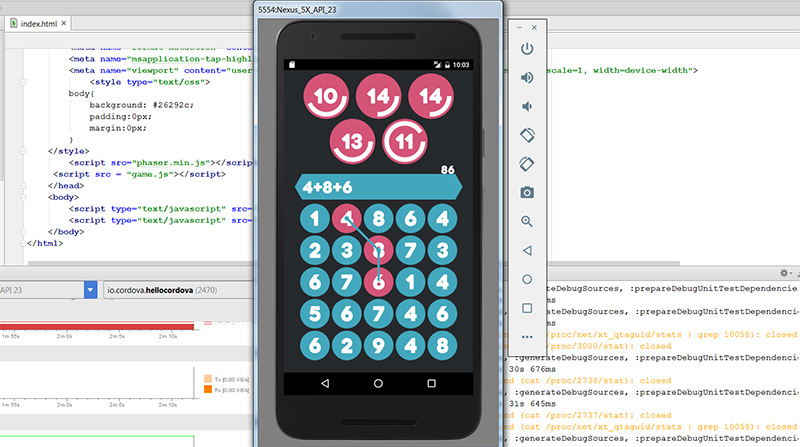Toggle fold marker at closing html tag
Viewport: 800px width, 447px height.
[23, 243]
